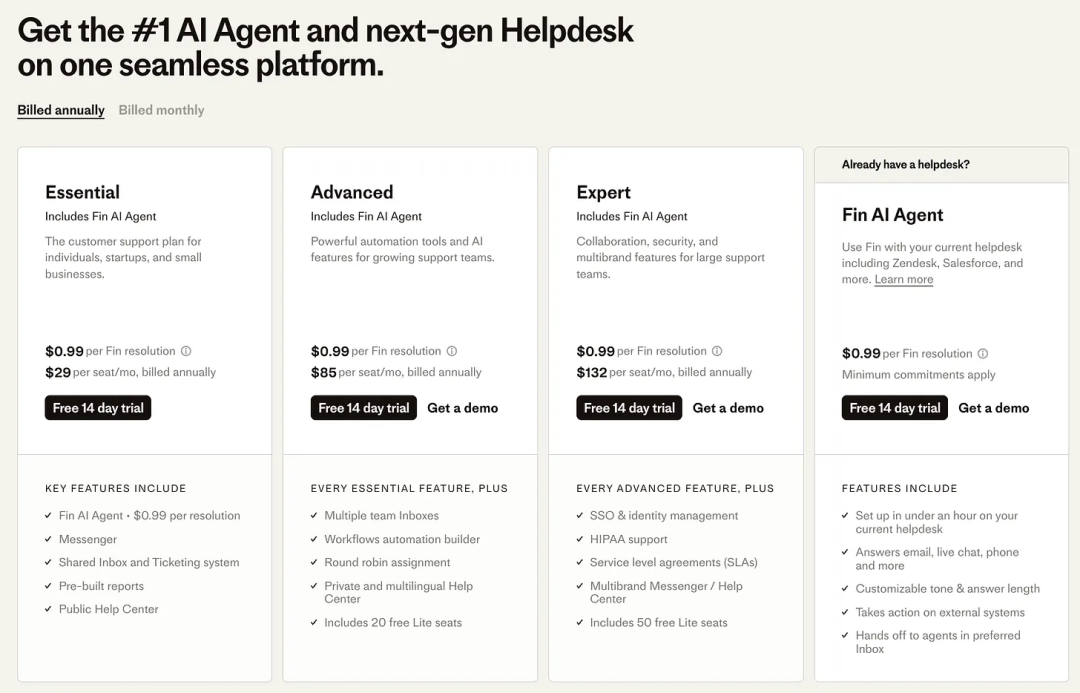The image size is (1080, 693).
Task: Click checkmark next to HIPAA support
Action: (x=578, y=539)
